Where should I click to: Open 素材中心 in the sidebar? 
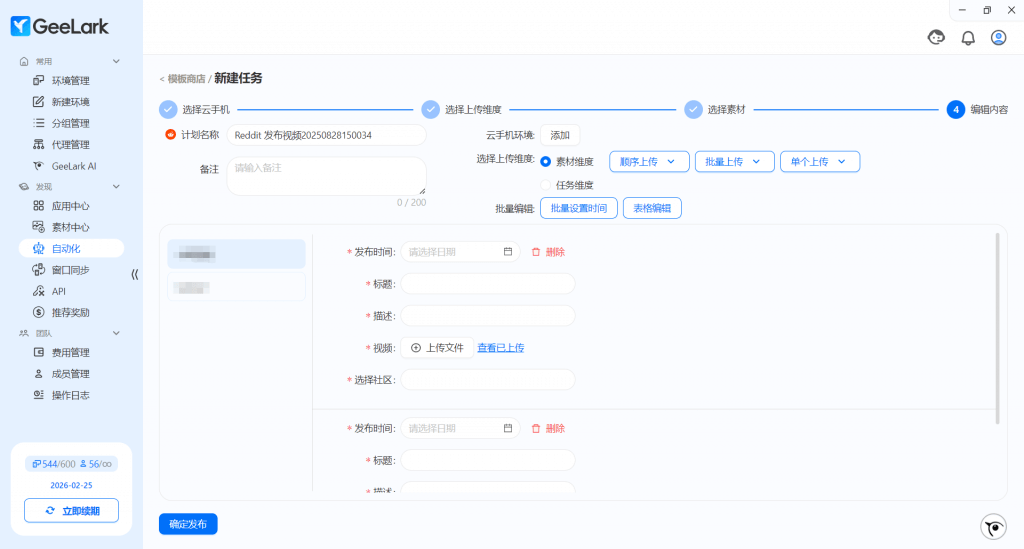[x=70, y=227]
